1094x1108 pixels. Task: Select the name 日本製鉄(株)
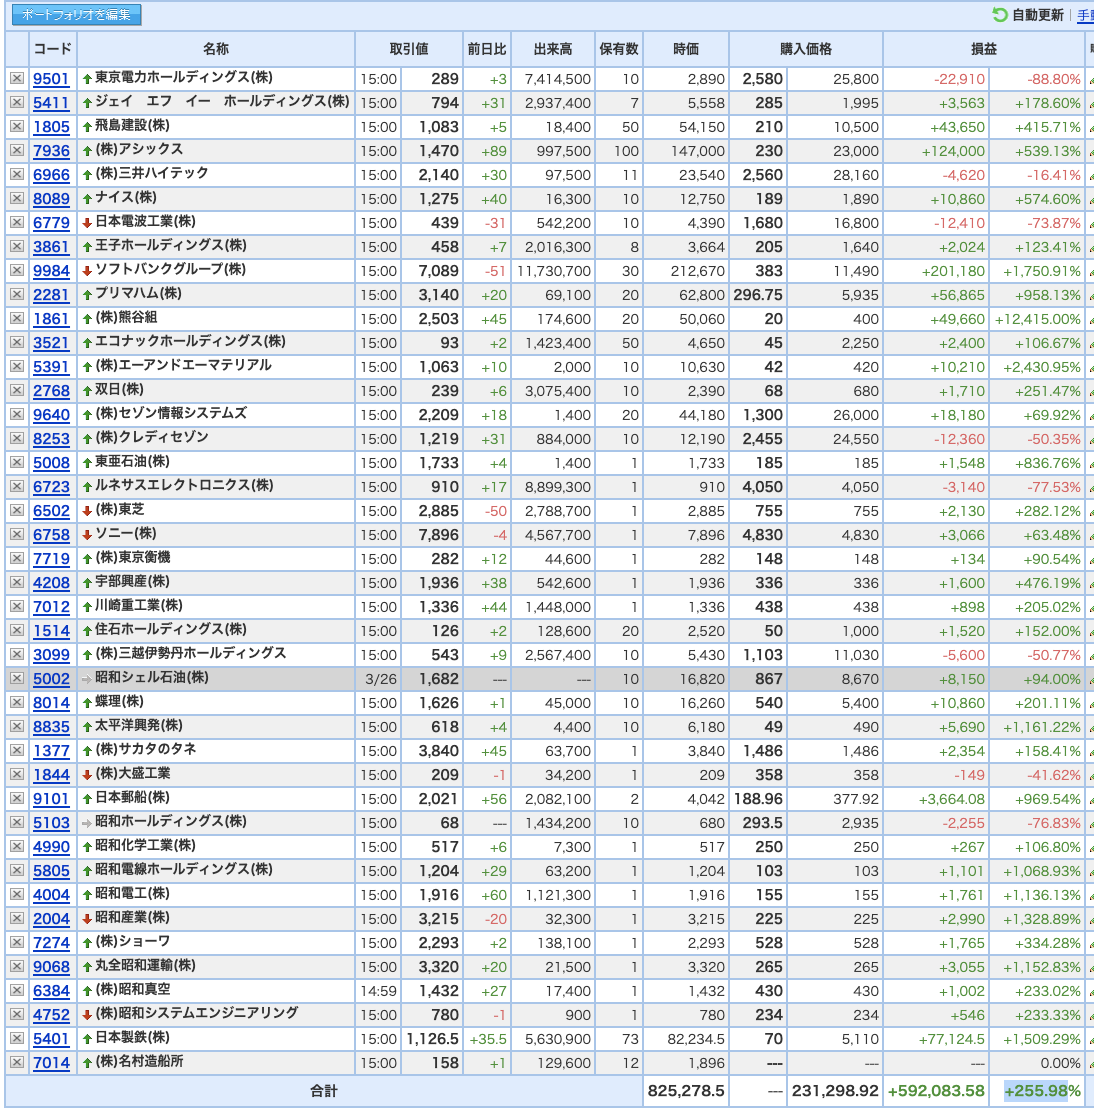(x=132, y=1038)
